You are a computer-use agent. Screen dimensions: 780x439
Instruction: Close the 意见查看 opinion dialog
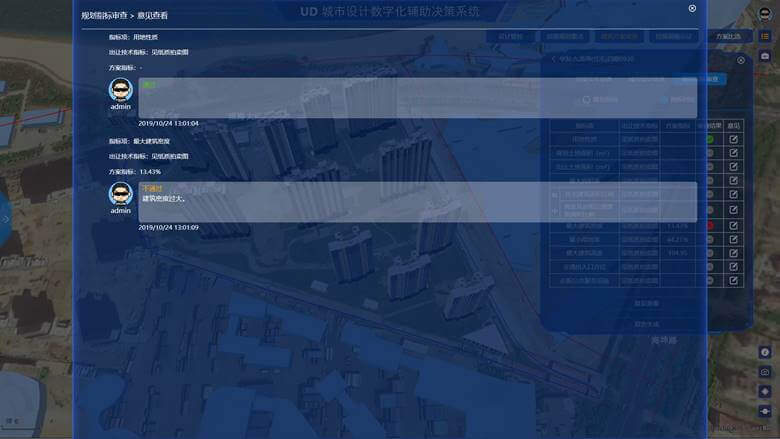[x=692, y=8]
